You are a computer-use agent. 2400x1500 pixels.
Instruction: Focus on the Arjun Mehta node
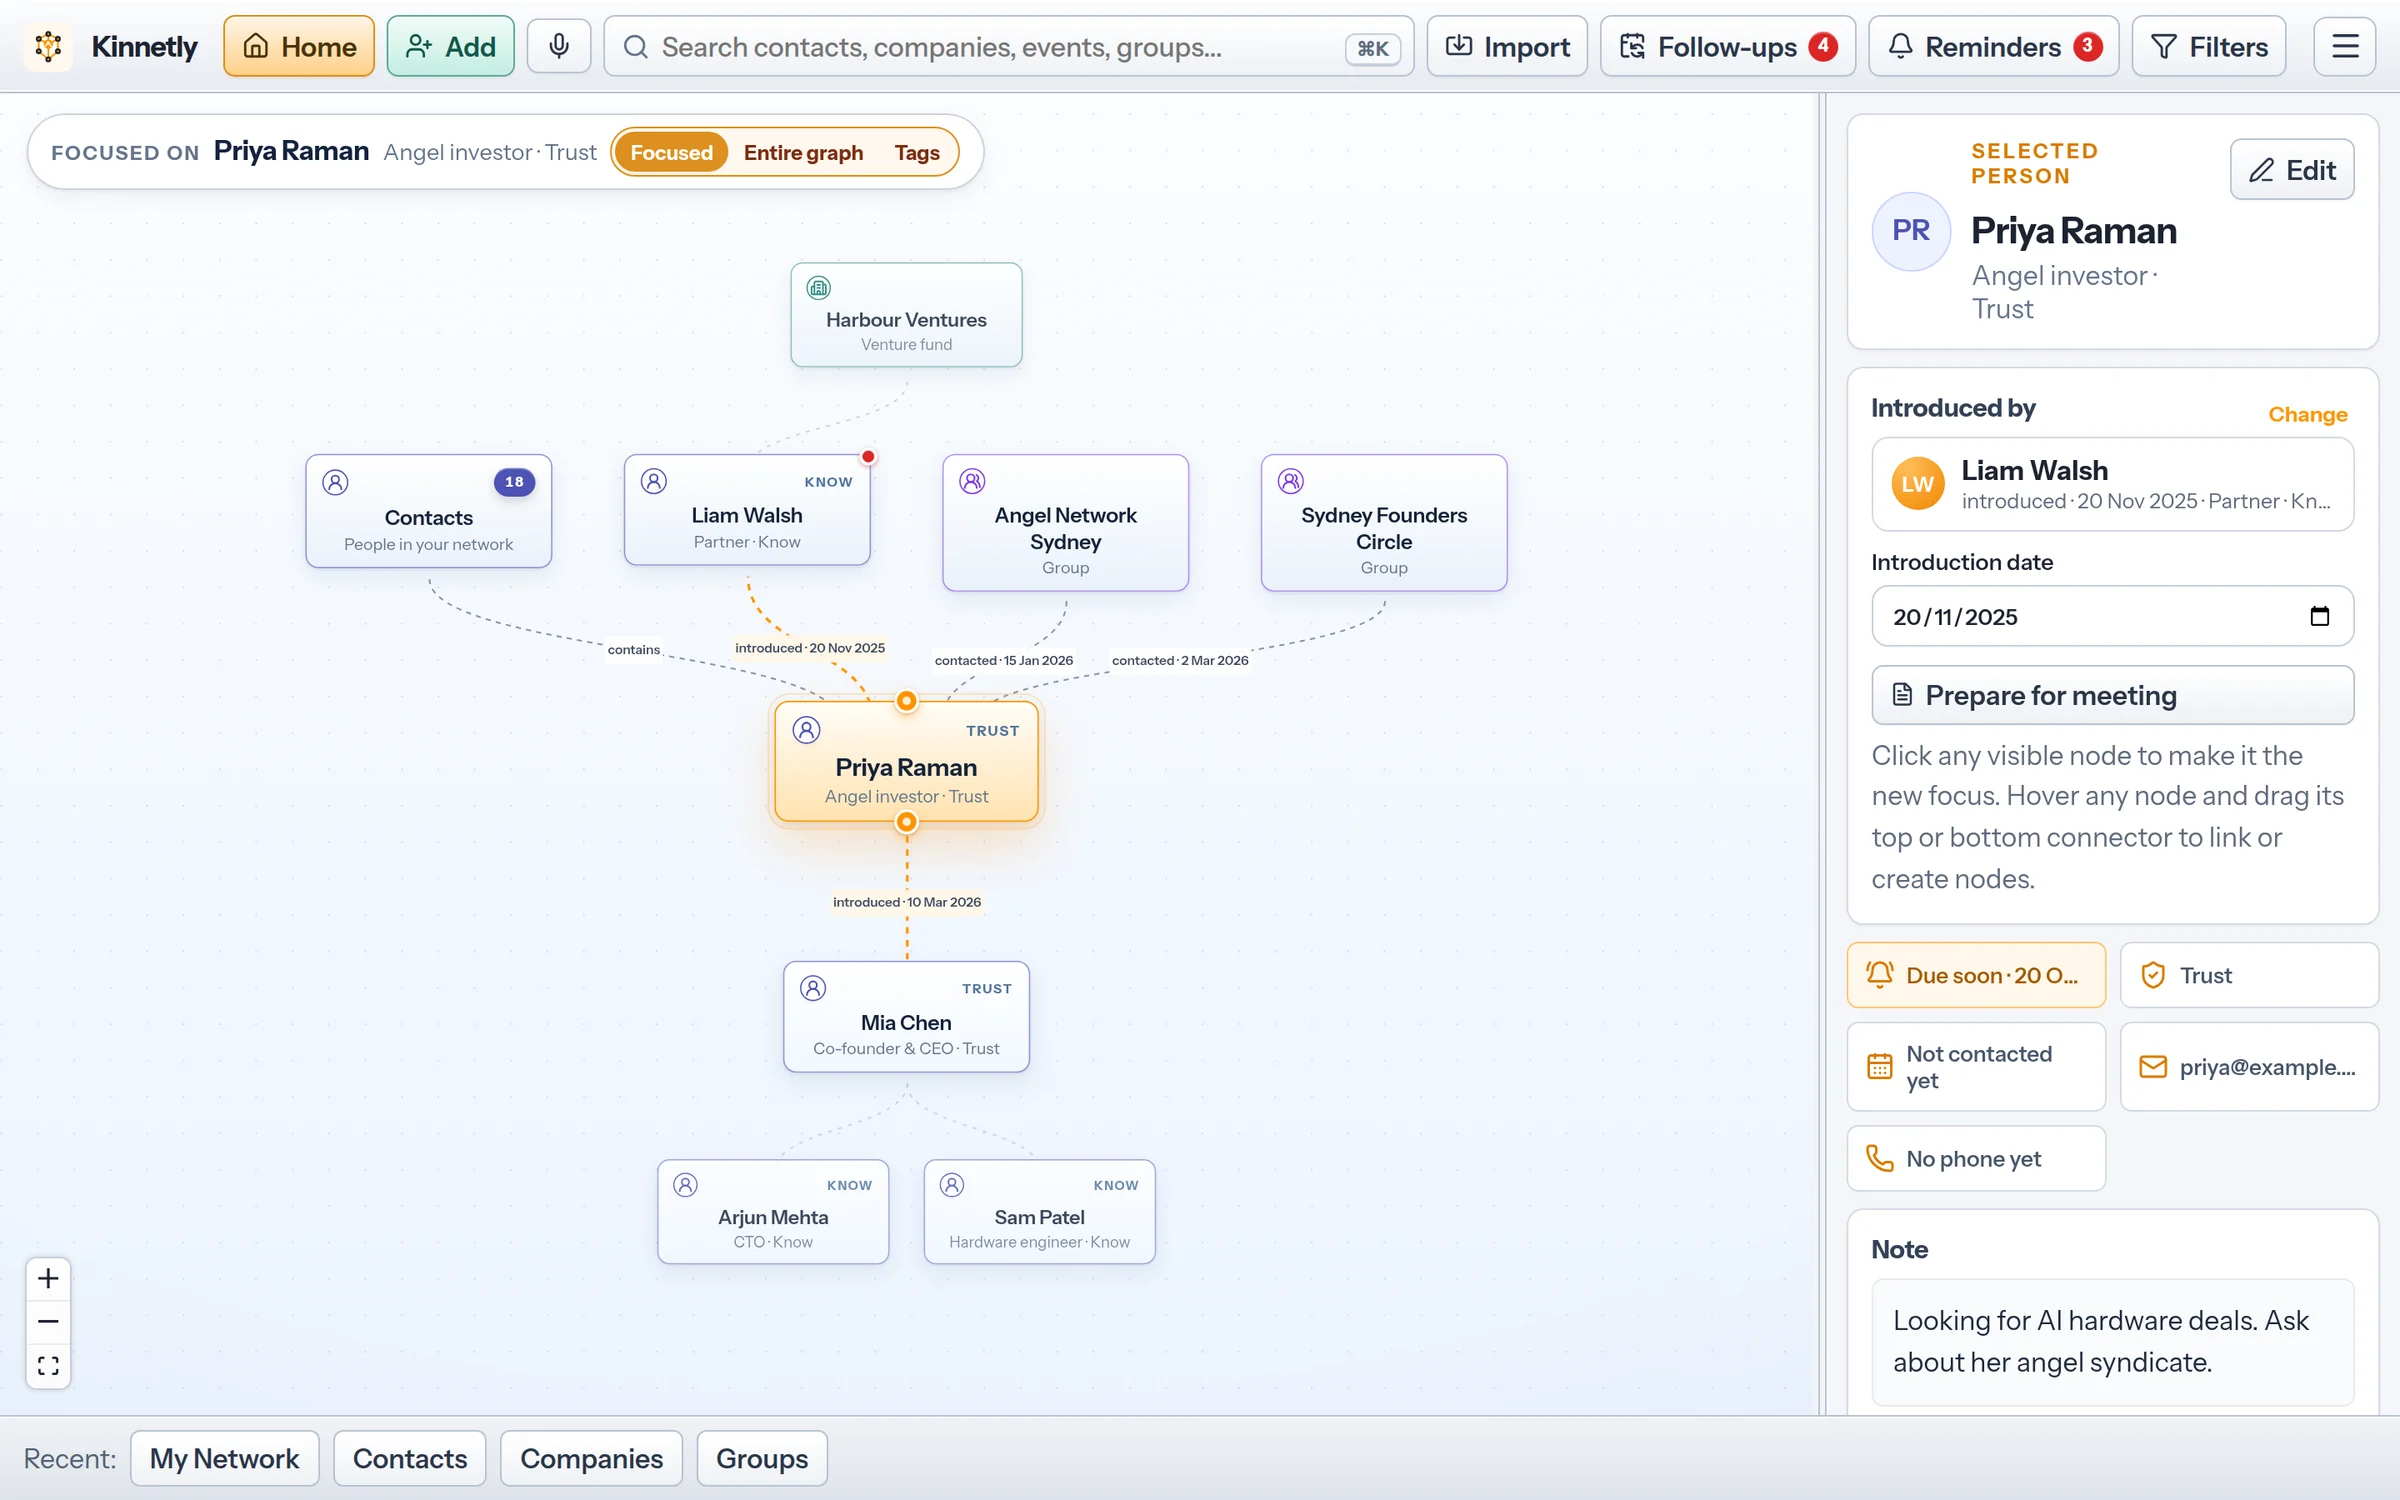tap(773, 1212)
